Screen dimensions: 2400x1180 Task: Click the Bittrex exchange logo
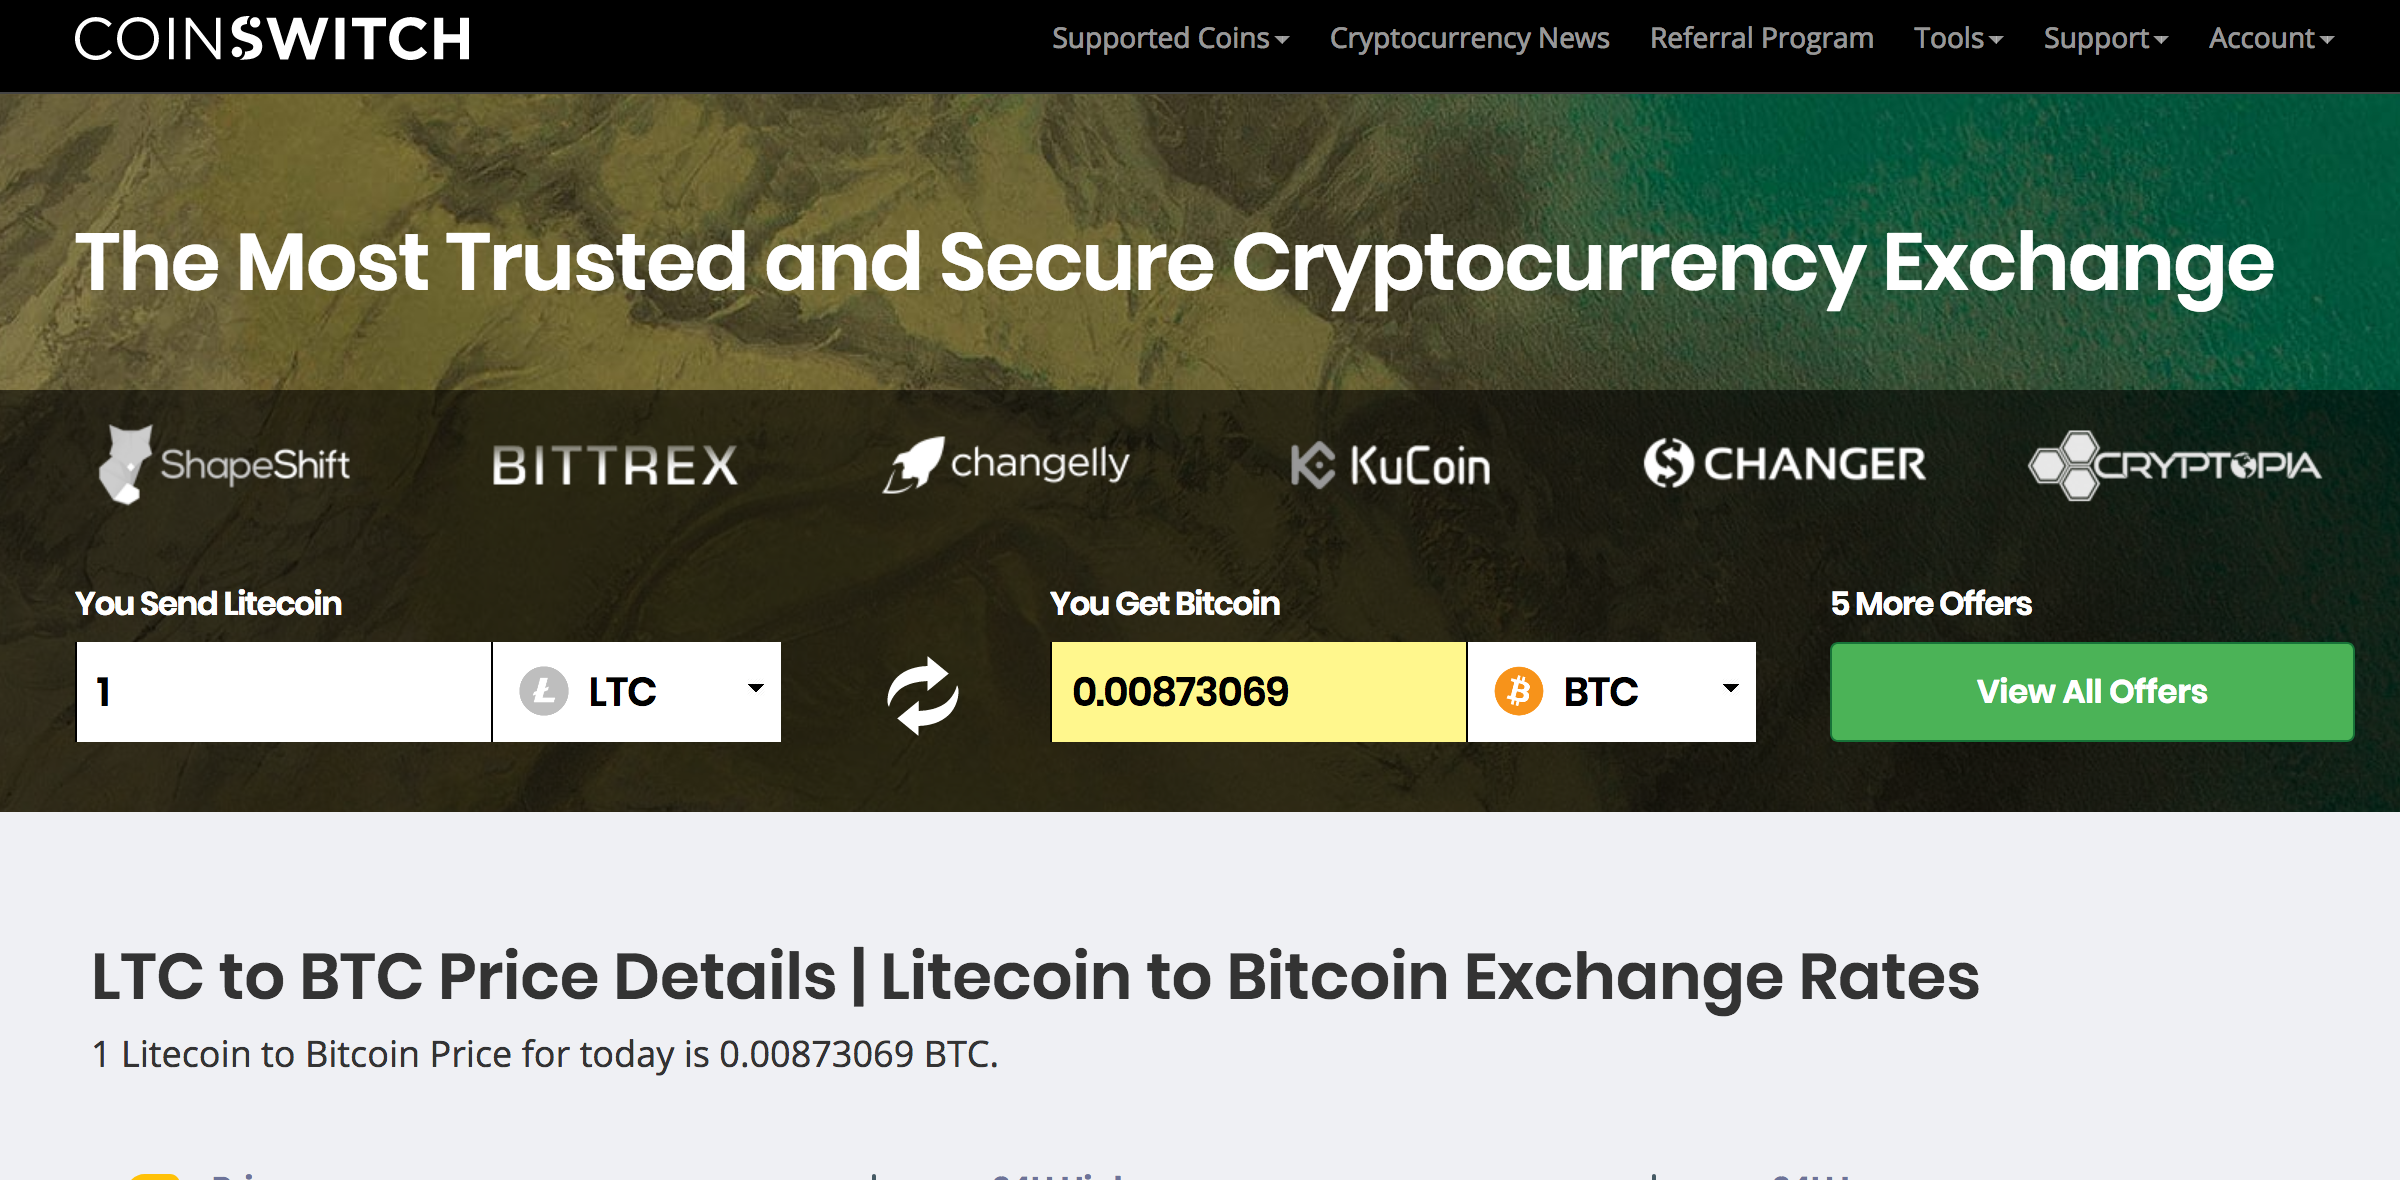(612, 463)
